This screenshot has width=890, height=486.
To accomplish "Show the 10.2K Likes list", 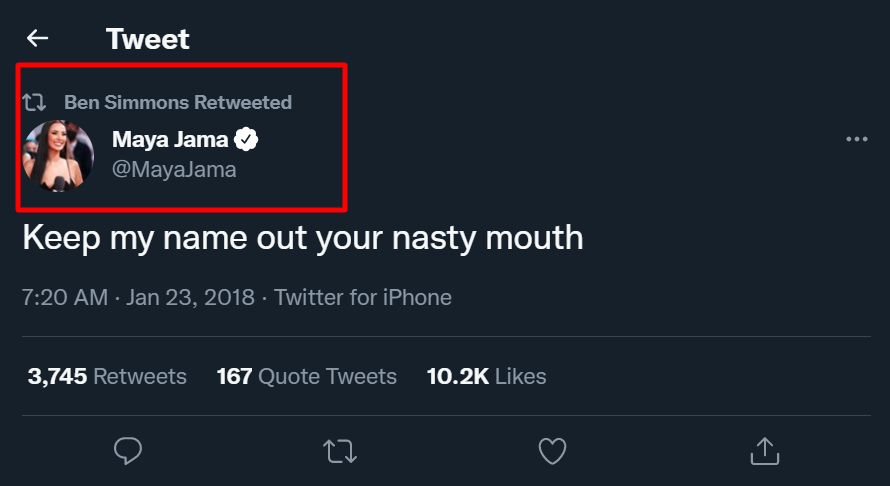I will pos(487,376).
